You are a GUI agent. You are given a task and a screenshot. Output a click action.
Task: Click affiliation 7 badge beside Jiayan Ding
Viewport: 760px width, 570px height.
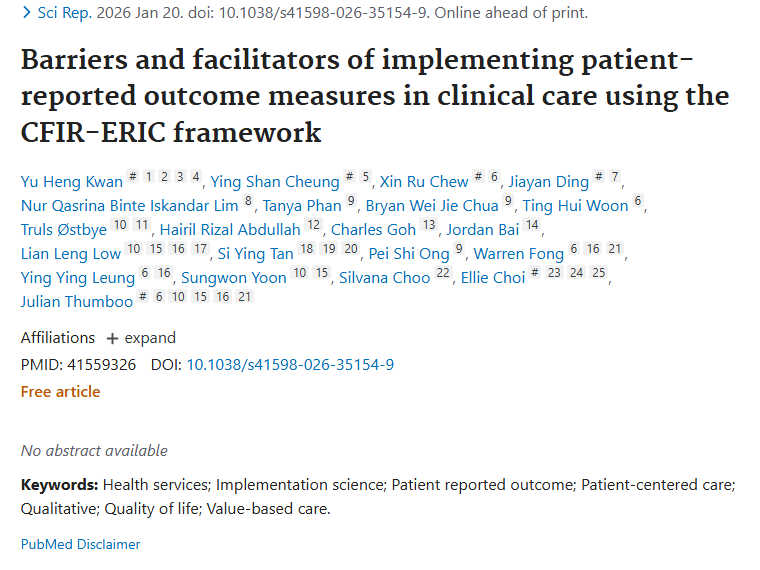tap(615, 178)
